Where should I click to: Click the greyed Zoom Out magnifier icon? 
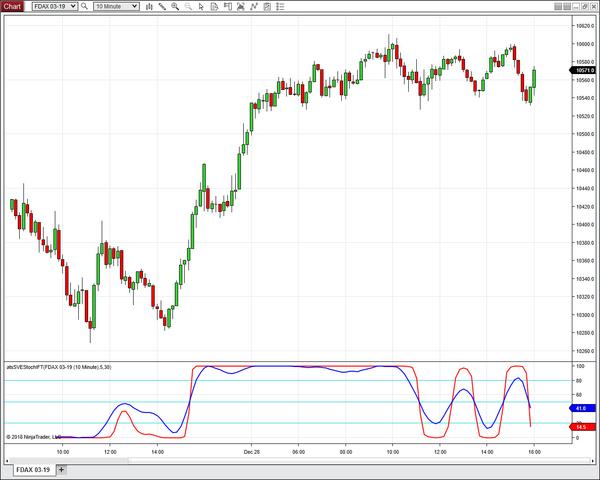[x=188, y=7]
